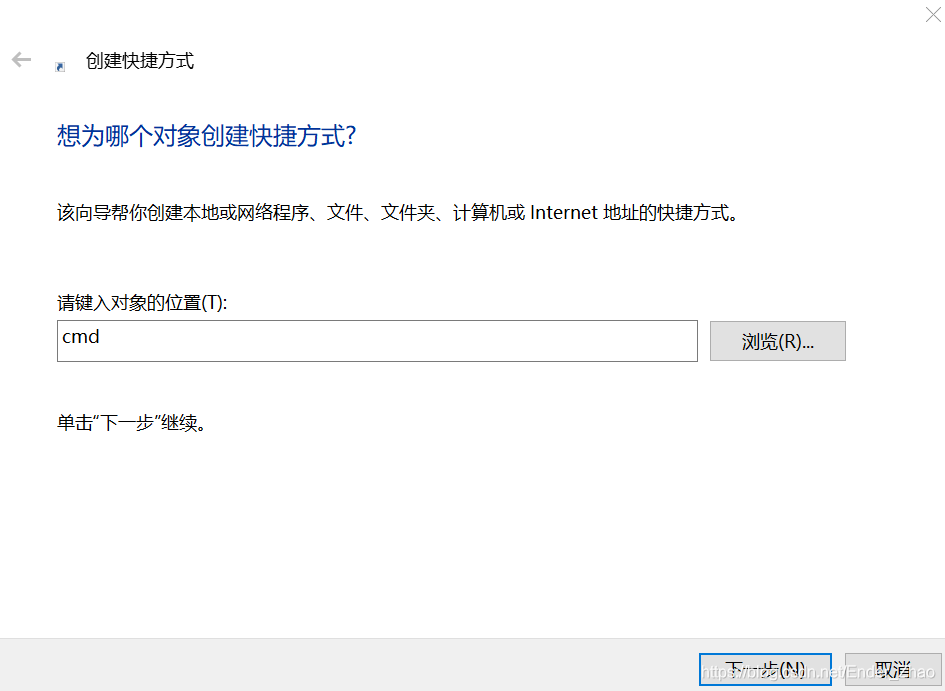
Task: Click the hint text 单击"下一步"继续。
Action: 133,423
